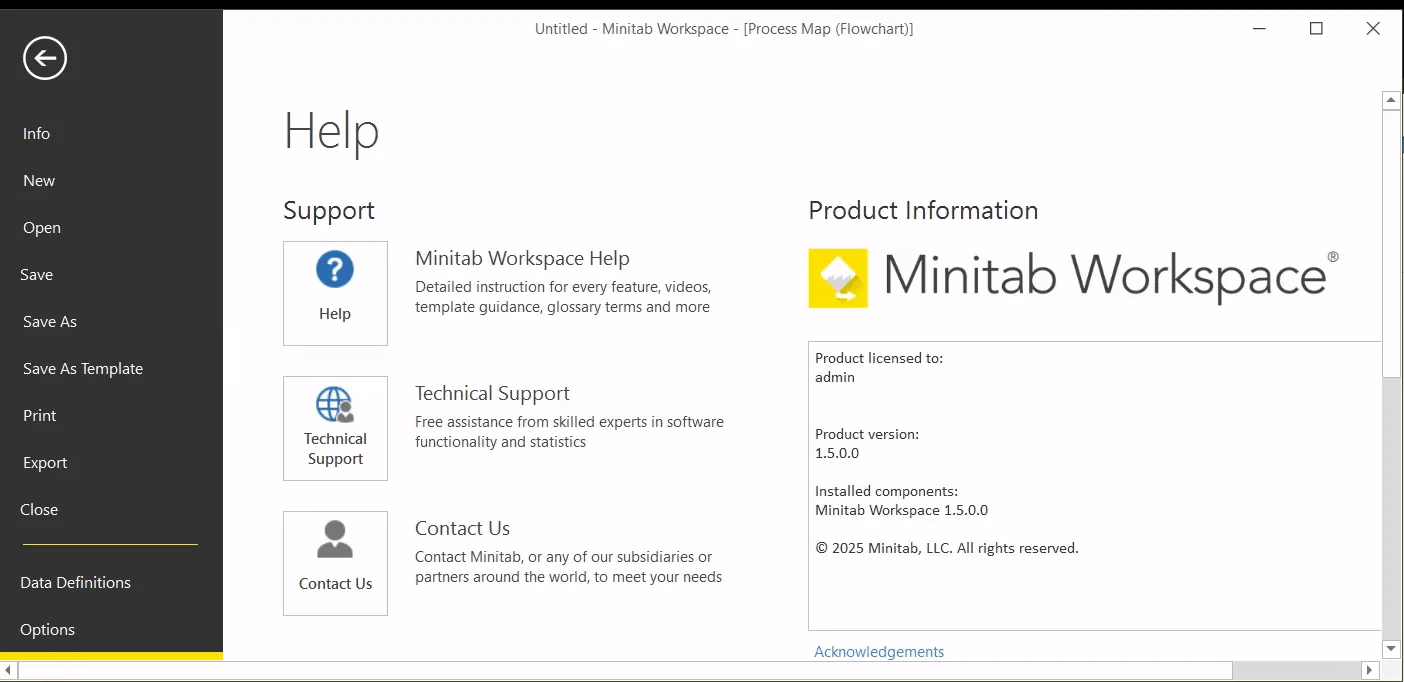Minimize the Minitab Workspace window

(x=1261, y=29)
